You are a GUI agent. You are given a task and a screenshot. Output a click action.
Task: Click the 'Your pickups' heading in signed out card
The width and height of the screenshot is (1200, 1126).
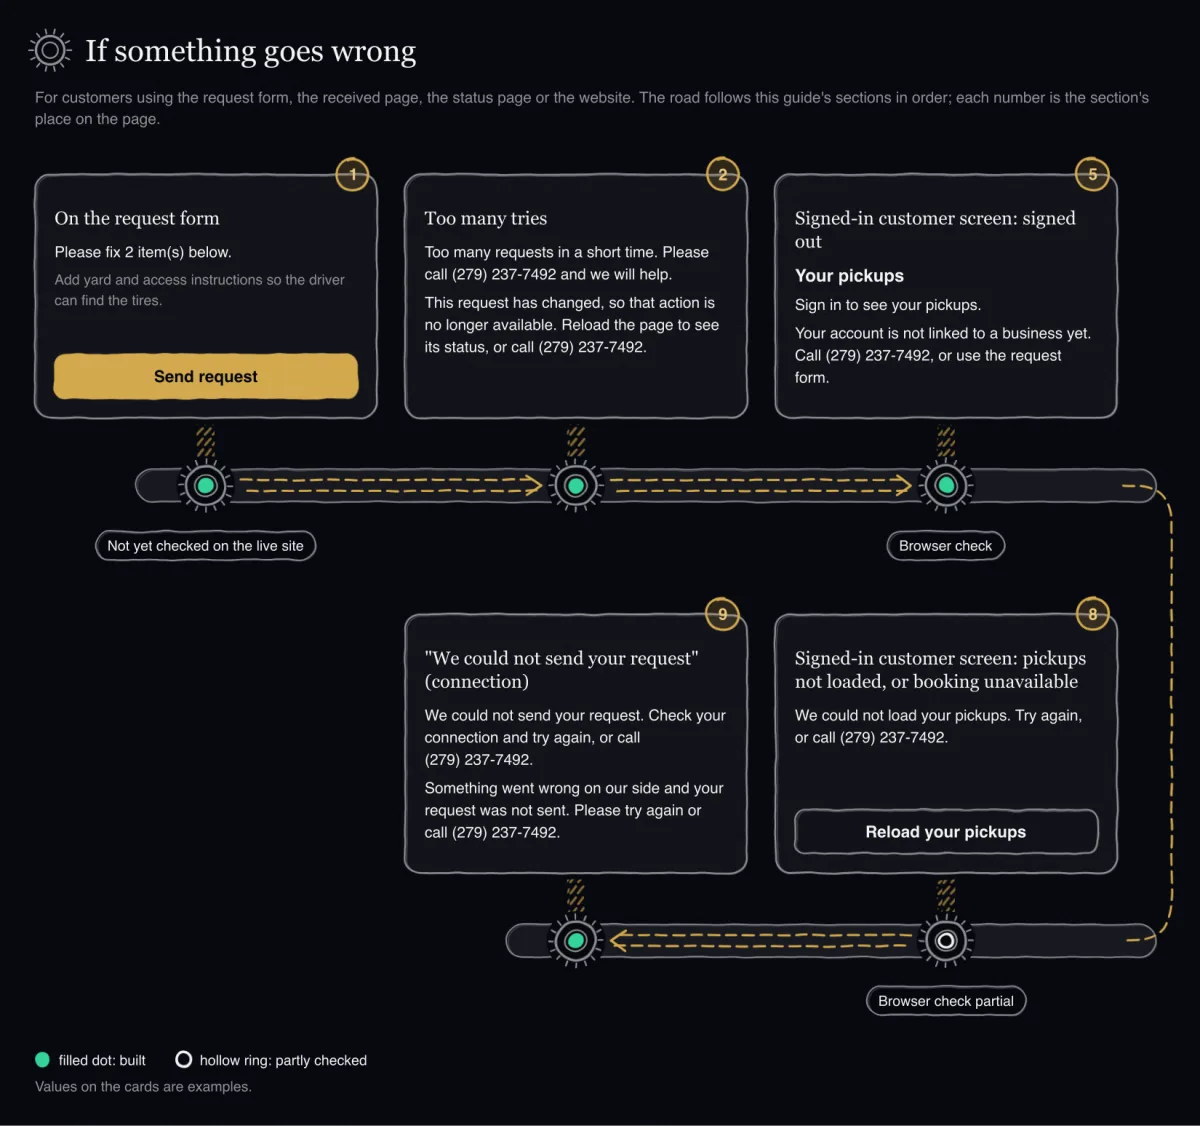(x=849, y=276)
